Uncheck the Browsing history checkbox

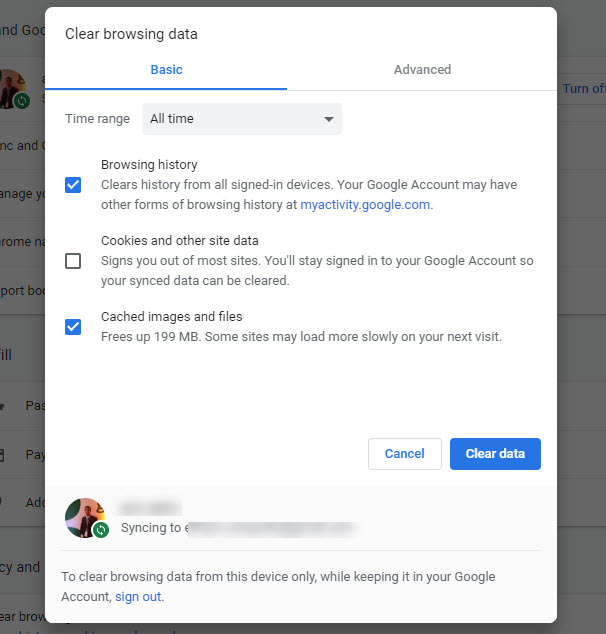pos(73,185)
